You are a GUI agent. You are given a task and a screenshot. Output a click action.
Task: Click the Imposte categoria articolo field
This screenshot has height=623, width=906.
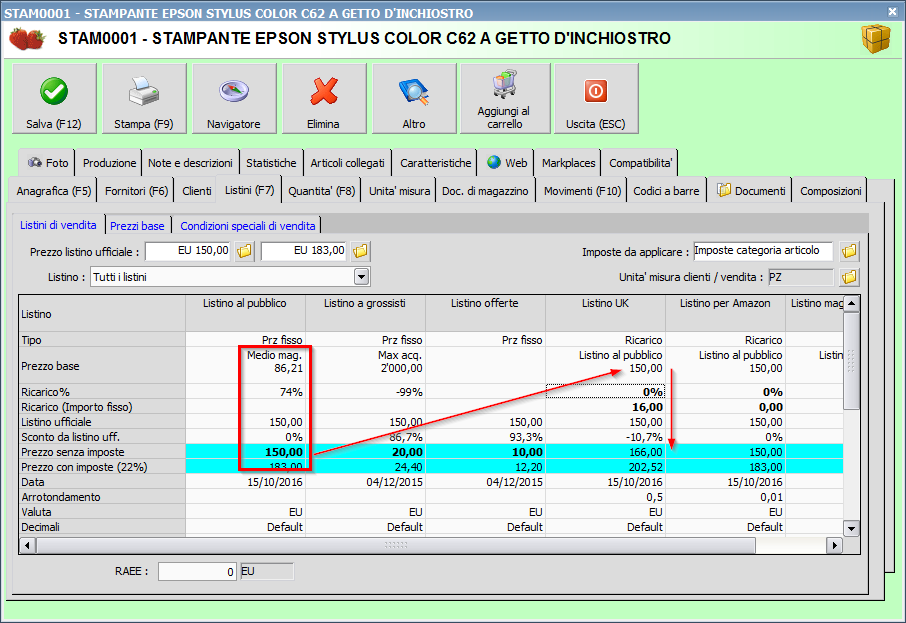click(x=763, y=251)
